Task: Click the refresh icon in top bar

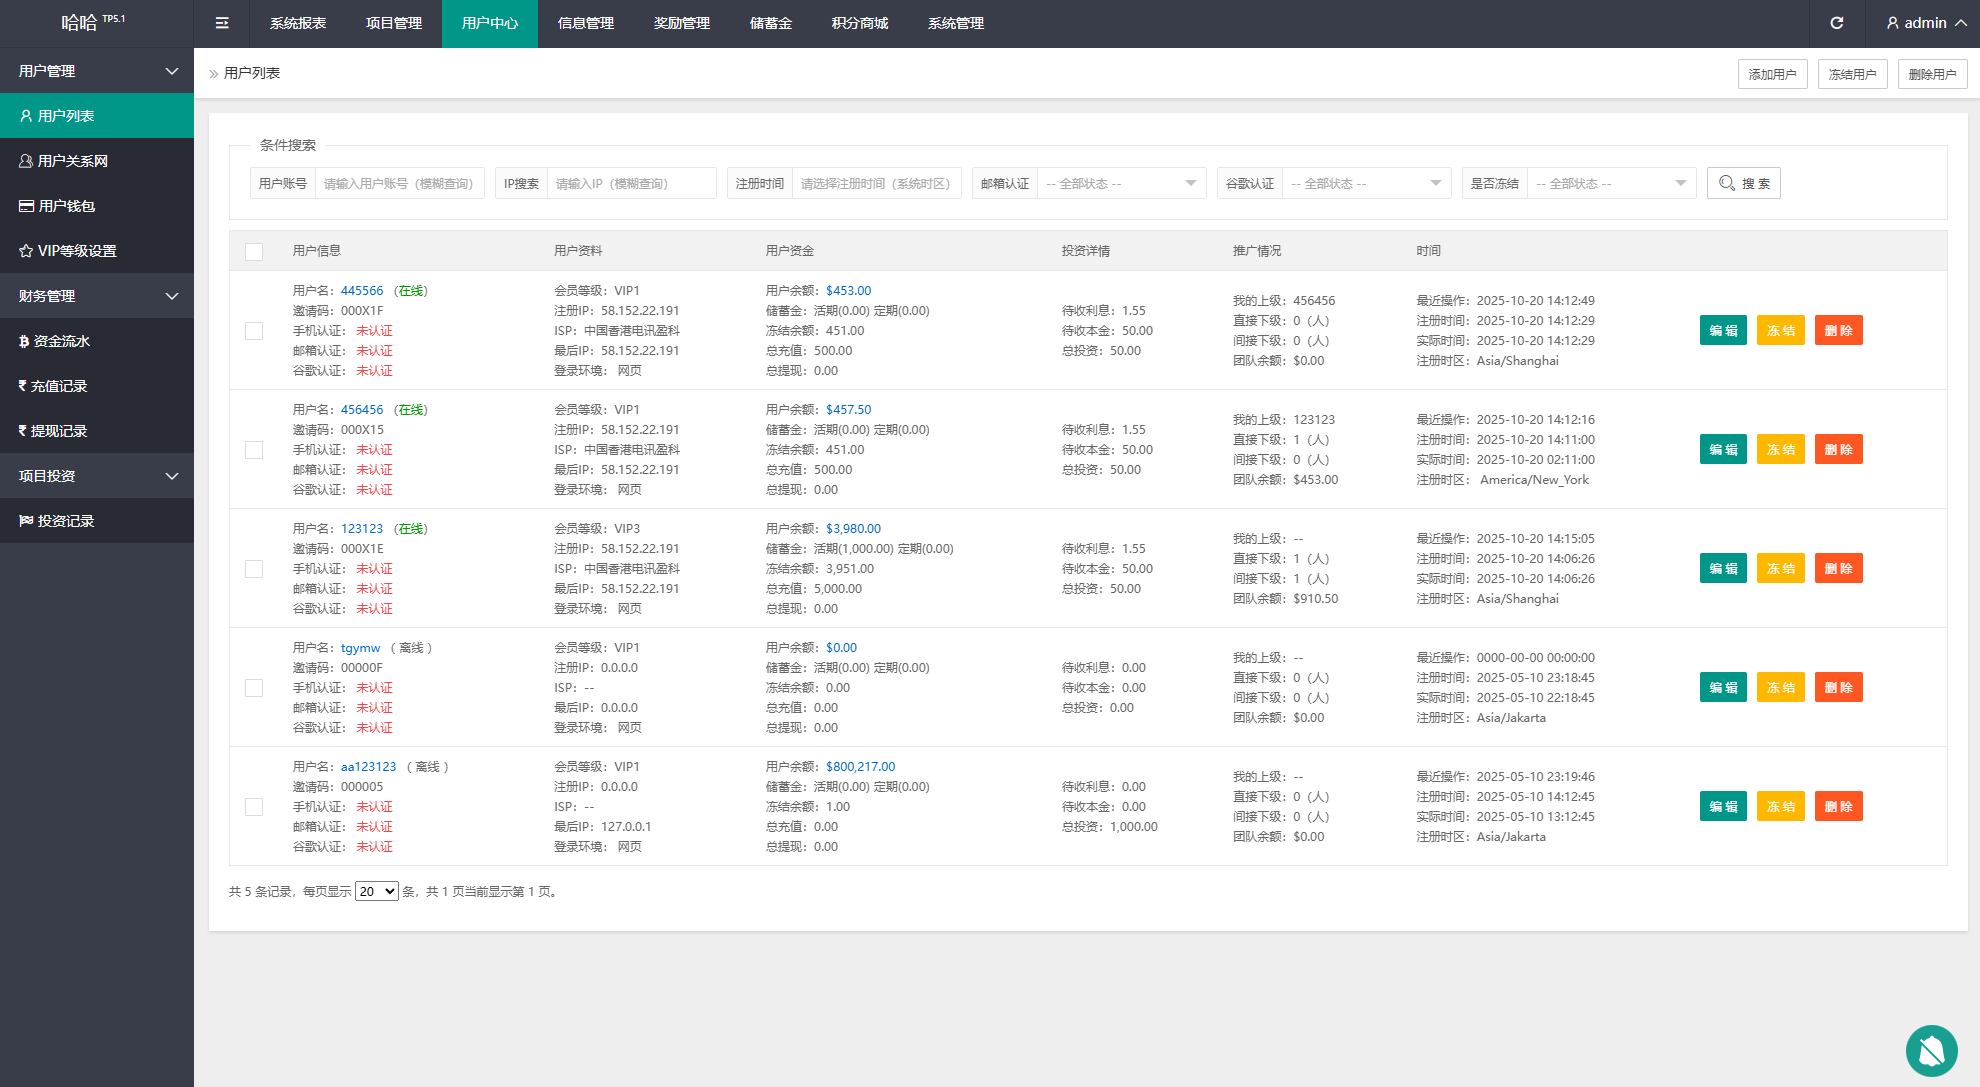Action: (1836, 23)
